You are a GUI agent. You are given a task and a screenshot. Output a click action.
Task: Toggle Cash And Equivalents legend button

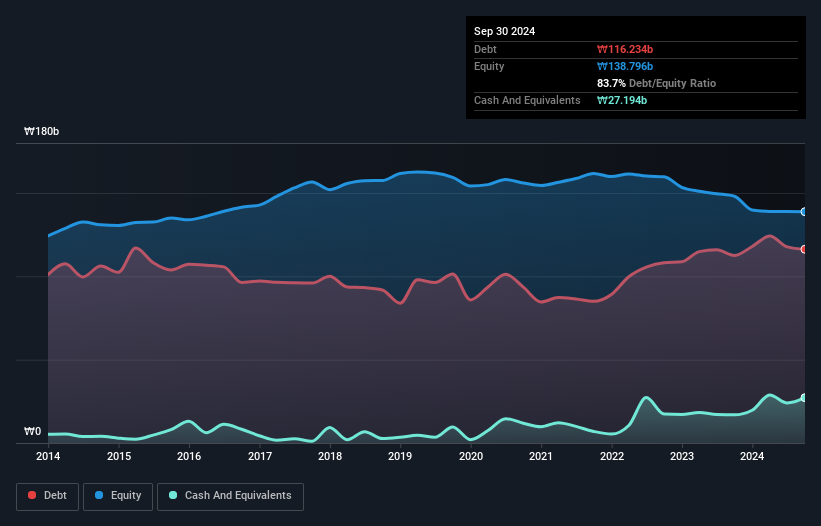point(230,496)
